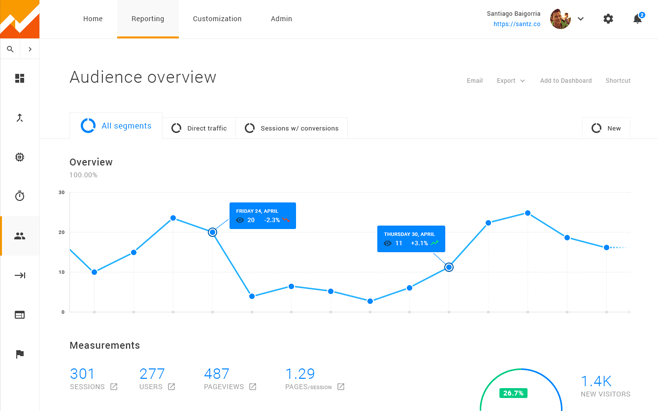Click the 26.7% badge on donut chart
The height and width of the screenshot is (411, 658).
[x=513, y=393]
